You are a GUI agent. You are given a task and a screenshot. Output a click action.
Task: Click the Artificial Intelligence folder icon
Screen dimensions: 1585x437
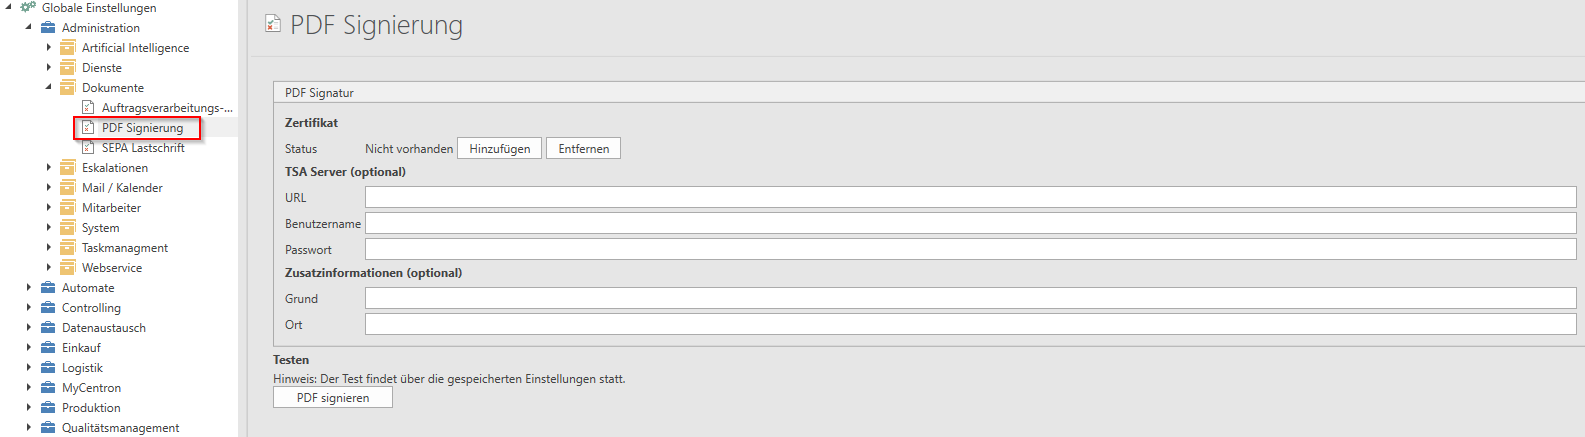click(x=68, y=48)
